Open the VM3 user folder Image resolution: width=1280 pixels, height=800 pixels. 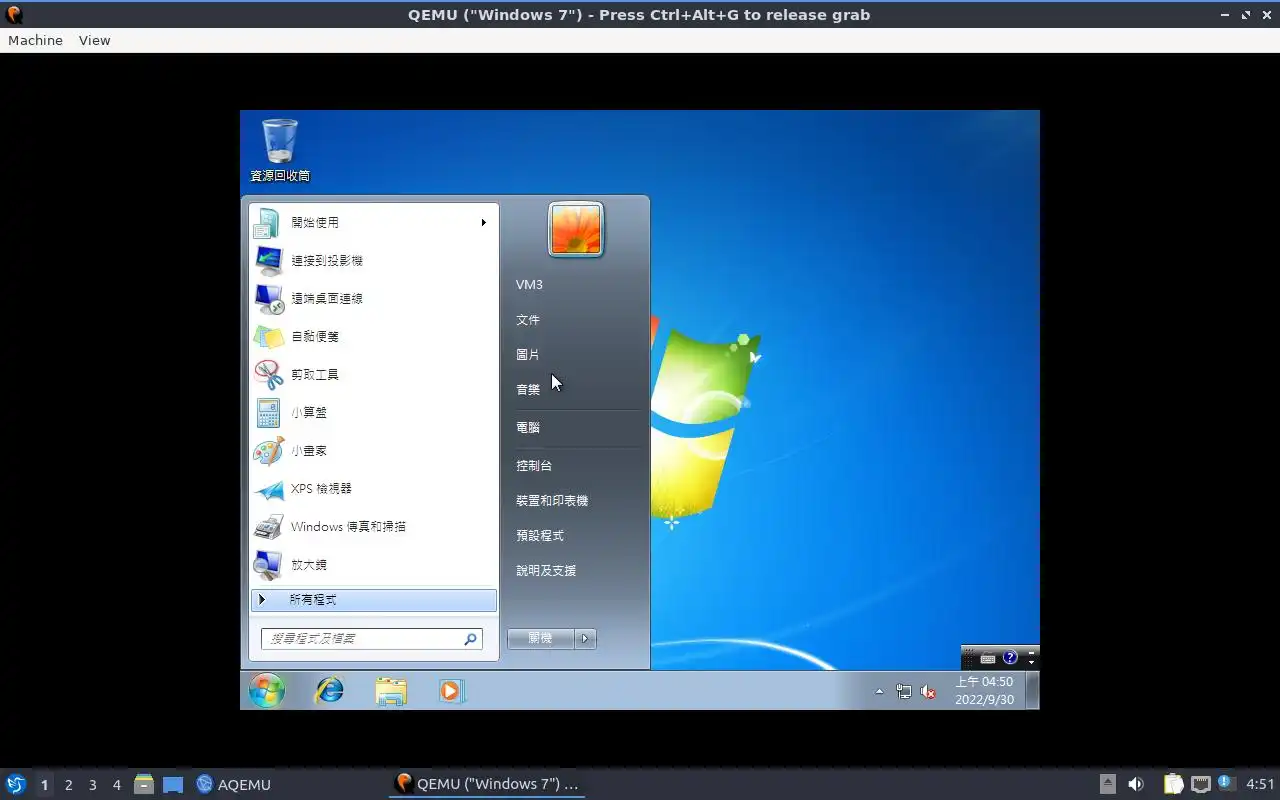click(529, 285)
